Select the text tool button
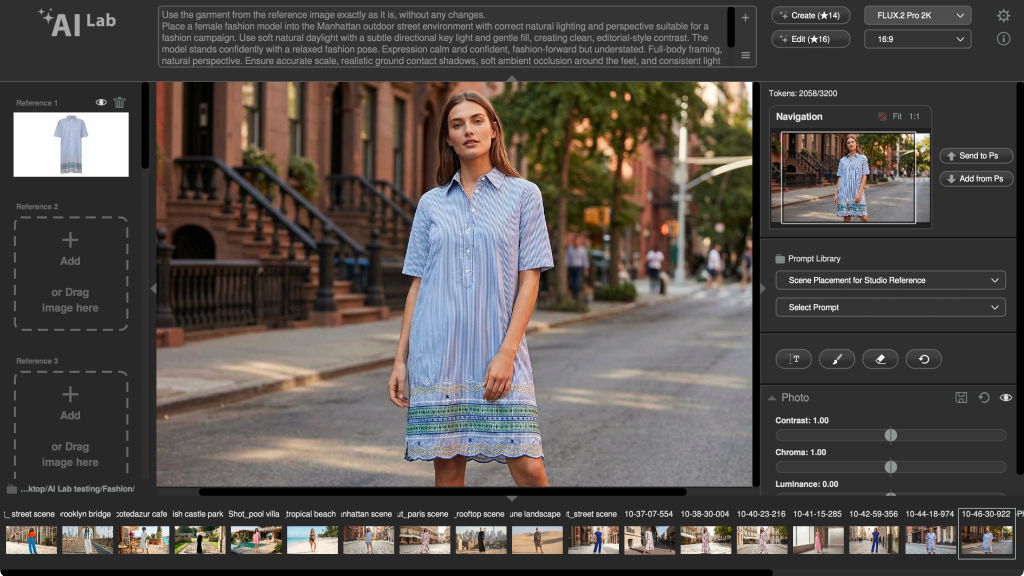The image size is (1024, 576). tap(793, 359)
